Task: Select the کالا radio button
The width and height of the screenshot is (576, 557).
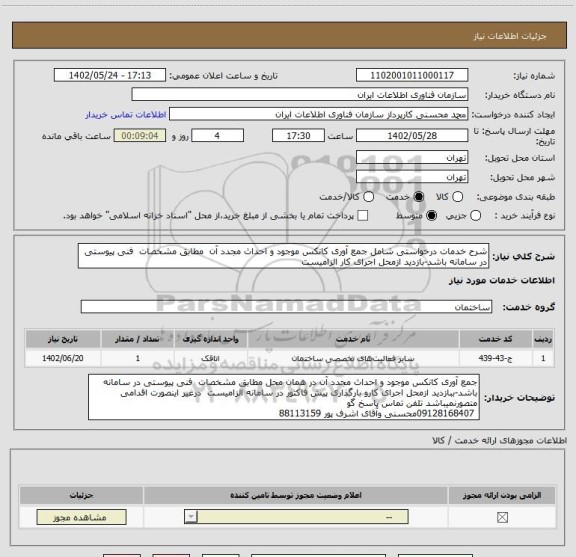Action: coord(457,197)
